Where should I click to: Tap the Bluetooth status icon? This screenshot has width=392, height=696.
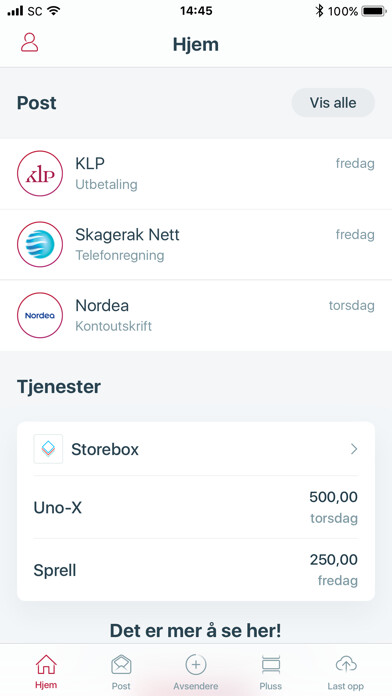(319, 11)
